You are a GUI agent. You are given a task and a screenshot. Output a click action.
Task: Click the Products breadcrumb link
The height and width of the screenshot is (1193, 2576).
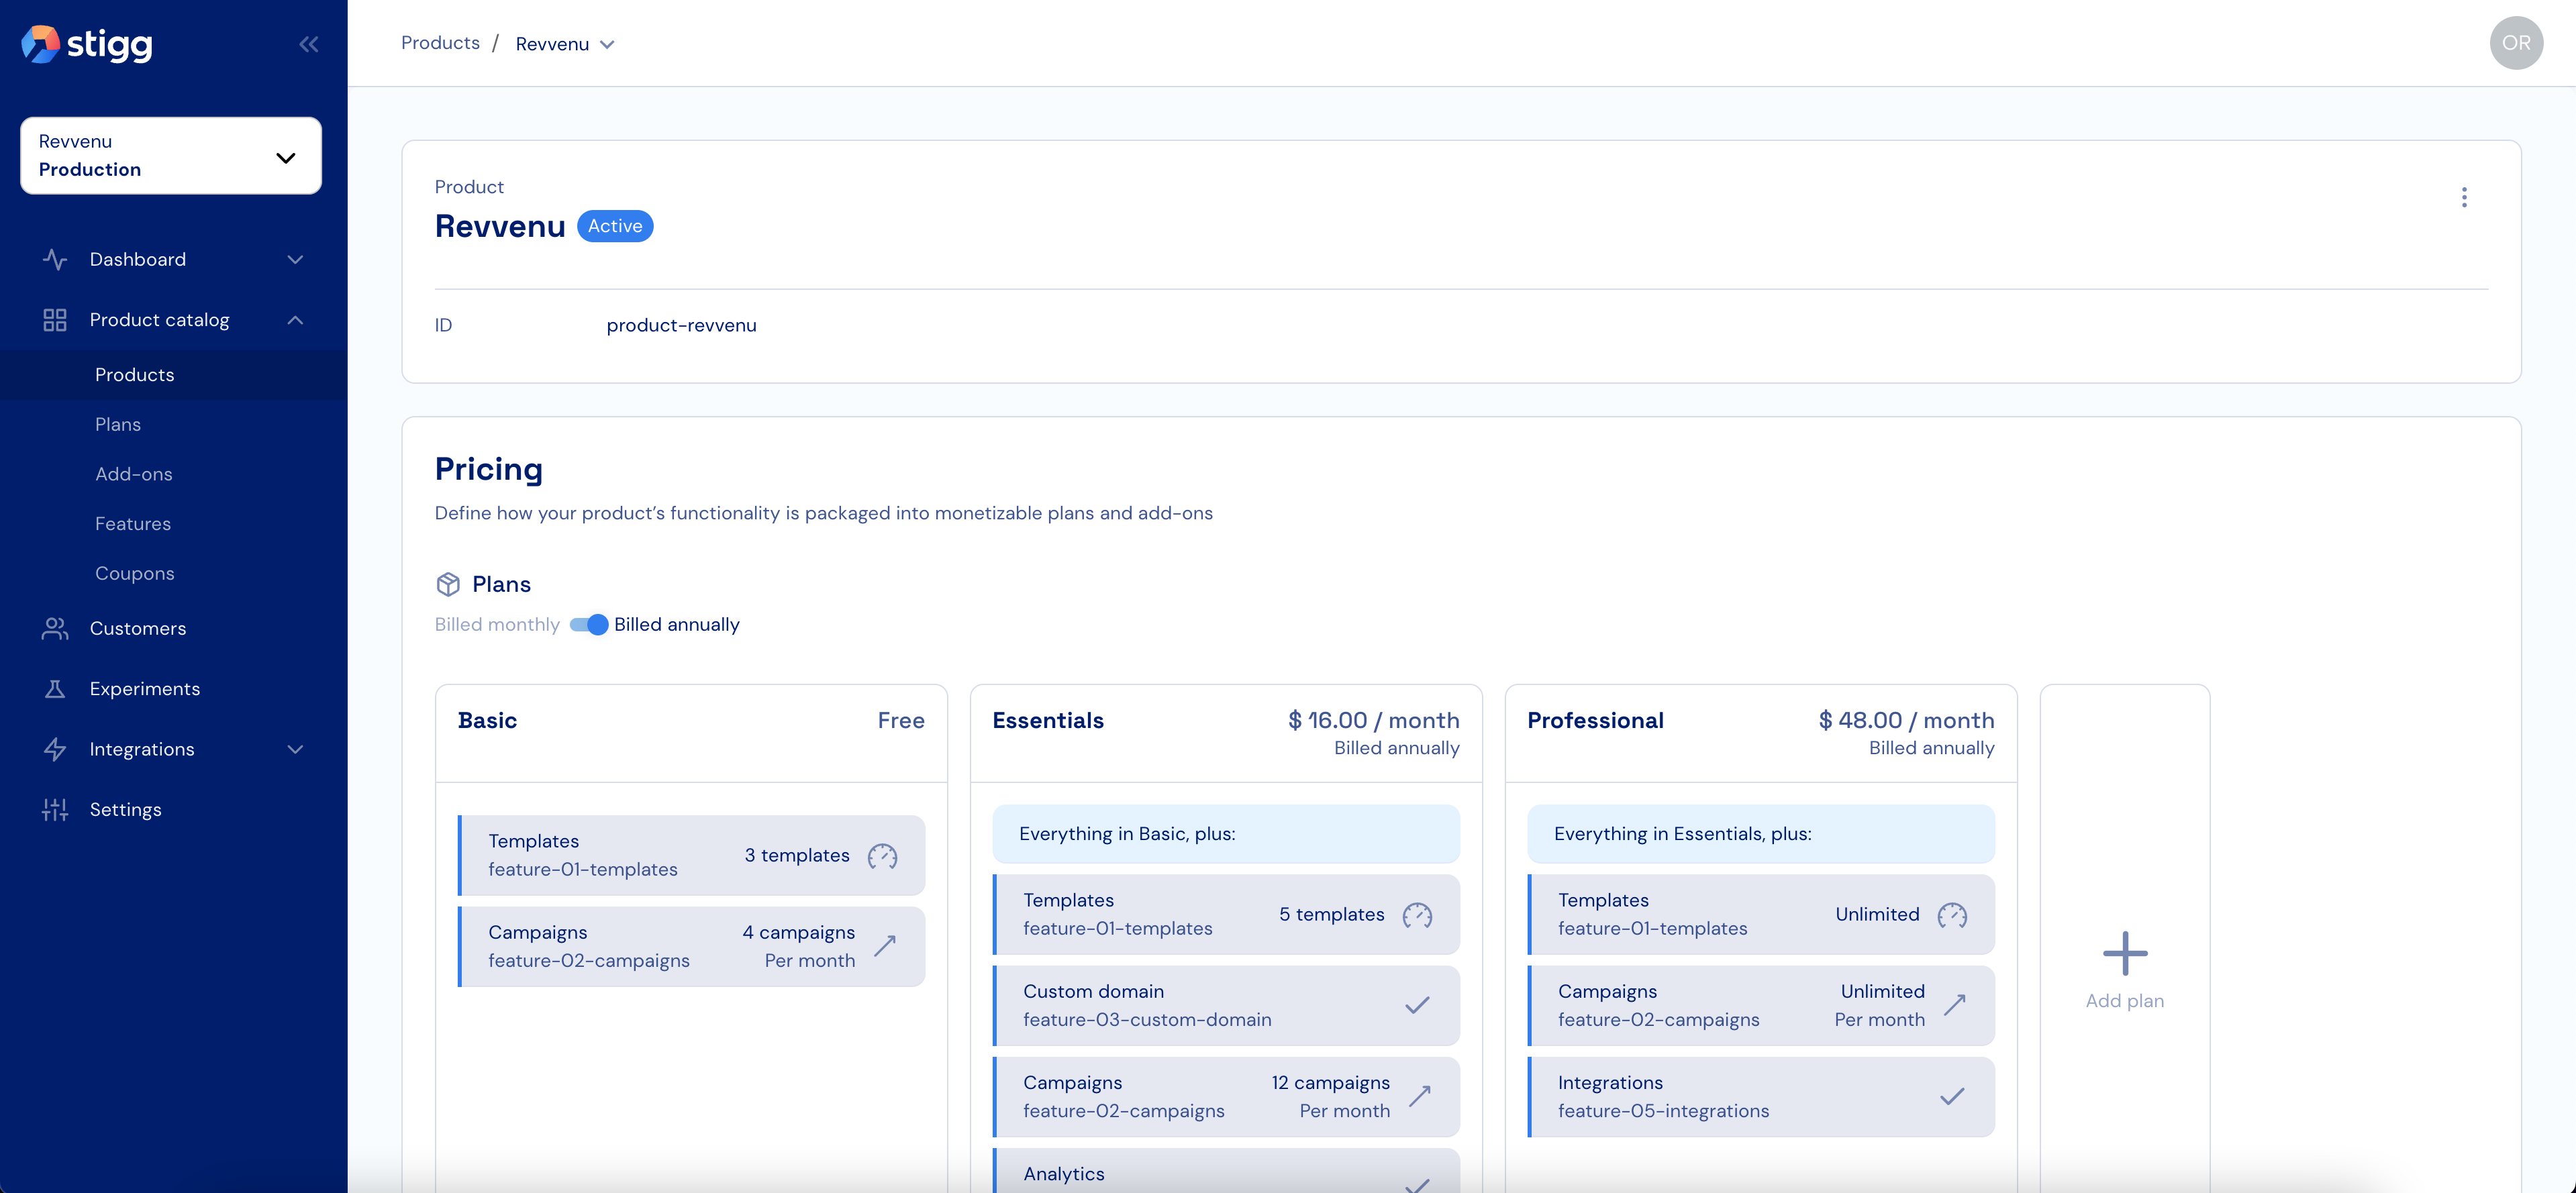[440, 43]
